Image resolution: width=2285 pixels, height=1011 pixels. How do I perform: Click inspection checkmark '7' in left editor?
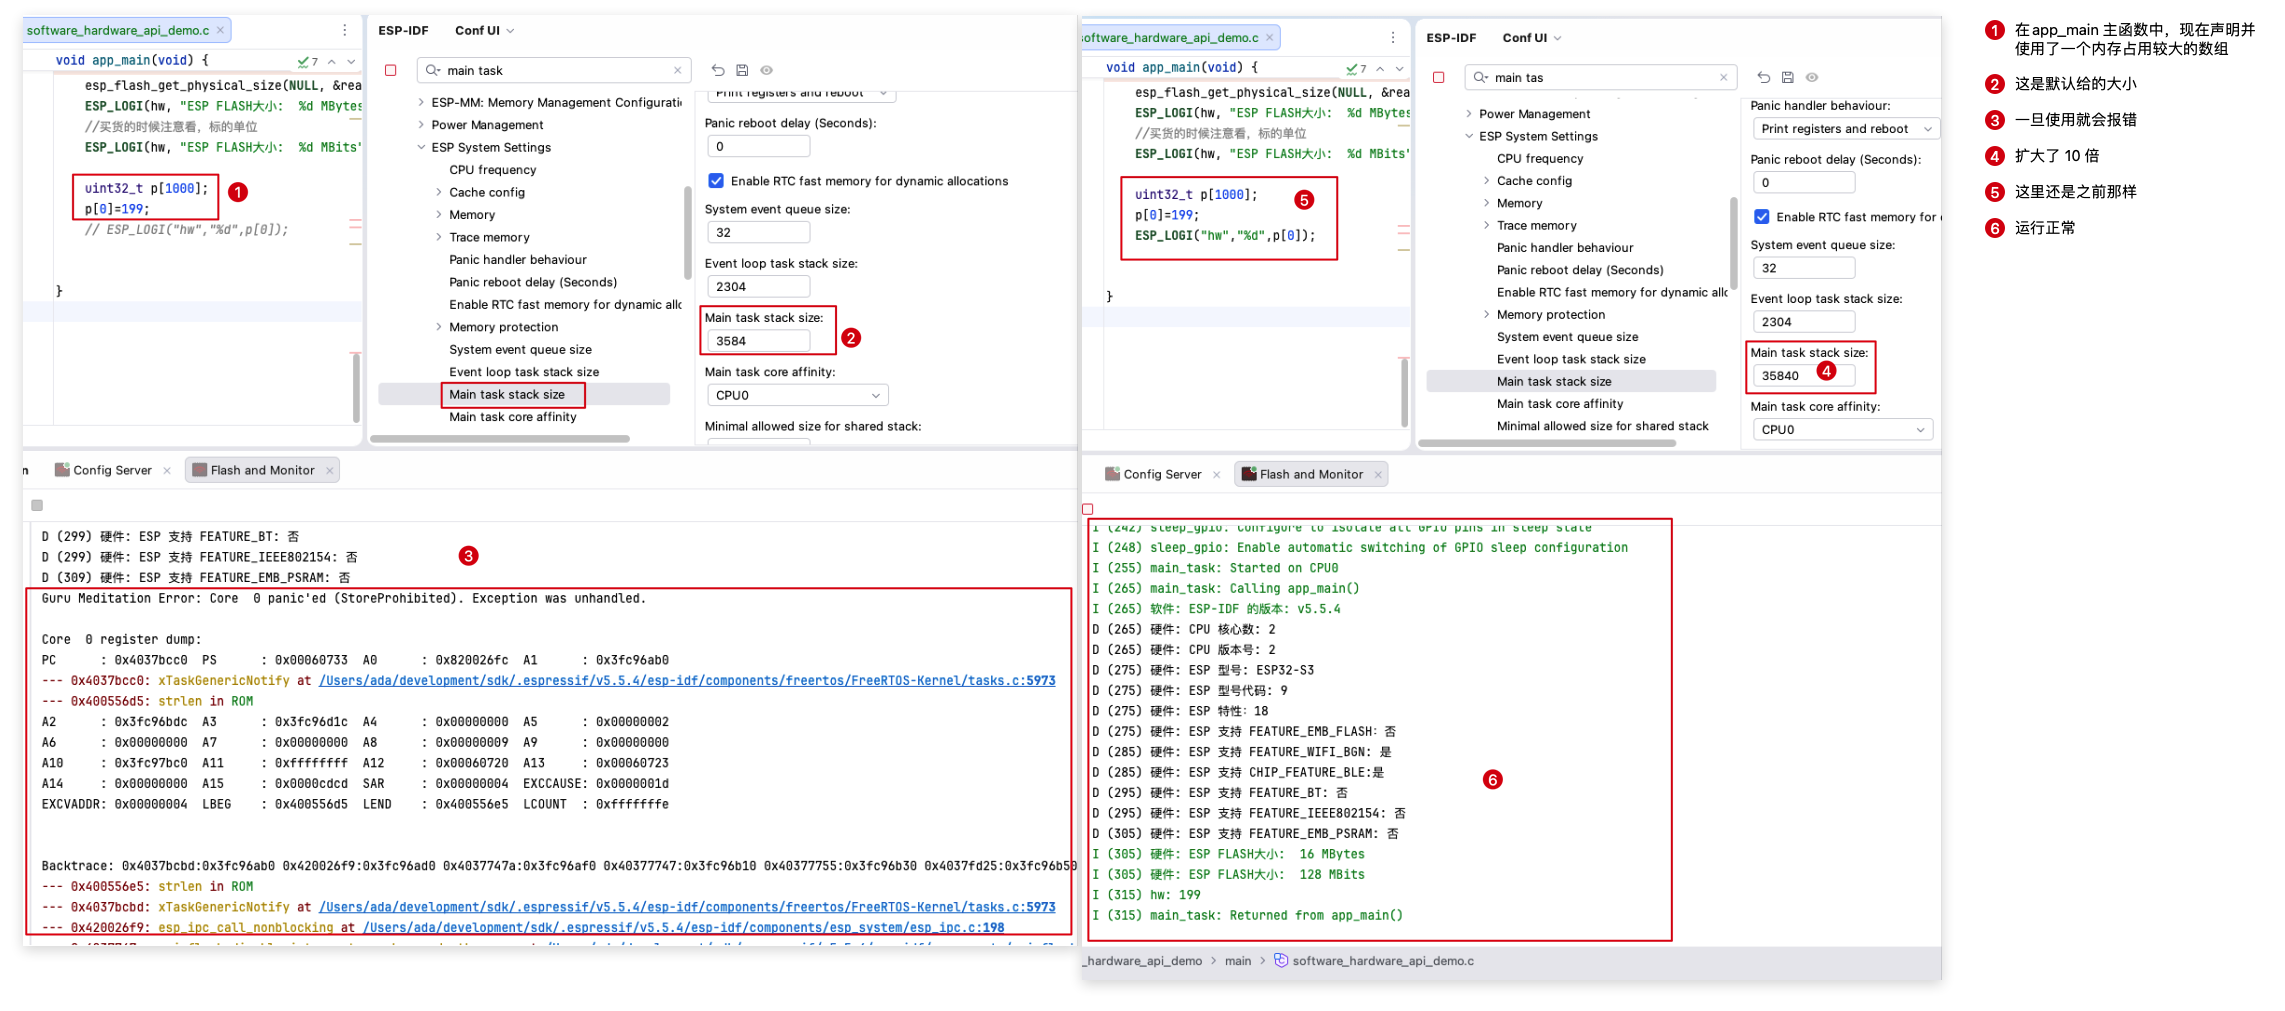pos(308,61)
